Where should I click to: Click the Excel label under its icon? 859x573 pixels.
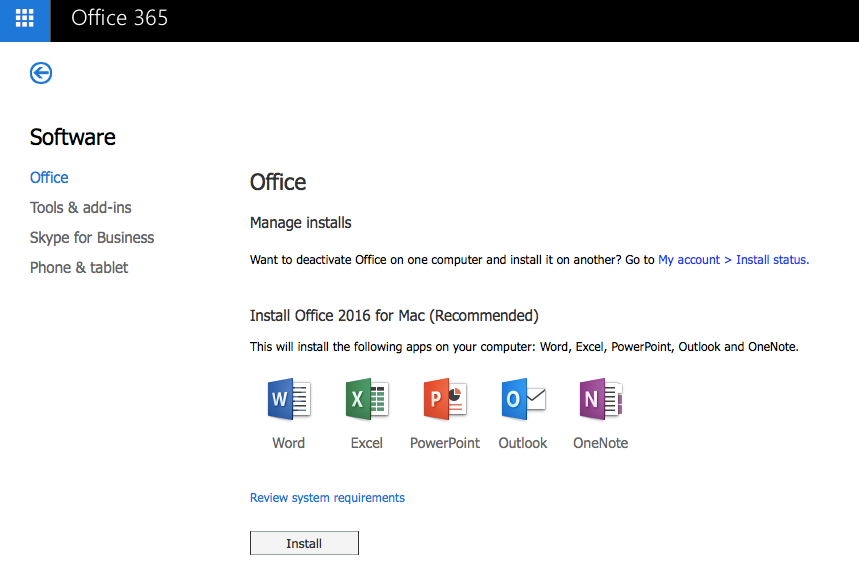tap(366, 443)
